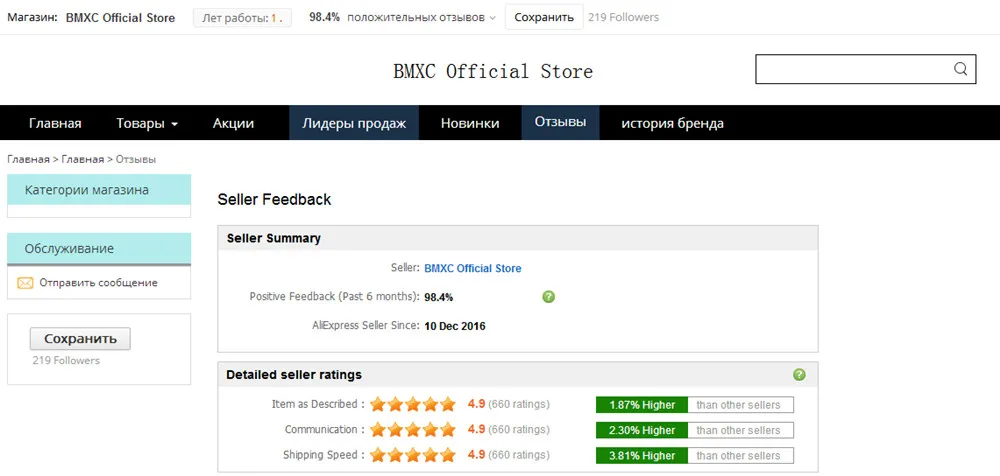This screenshot has height=476, width=1000.
Task: Click the 3.81% Higher green bar
Action: coord(642,456)
